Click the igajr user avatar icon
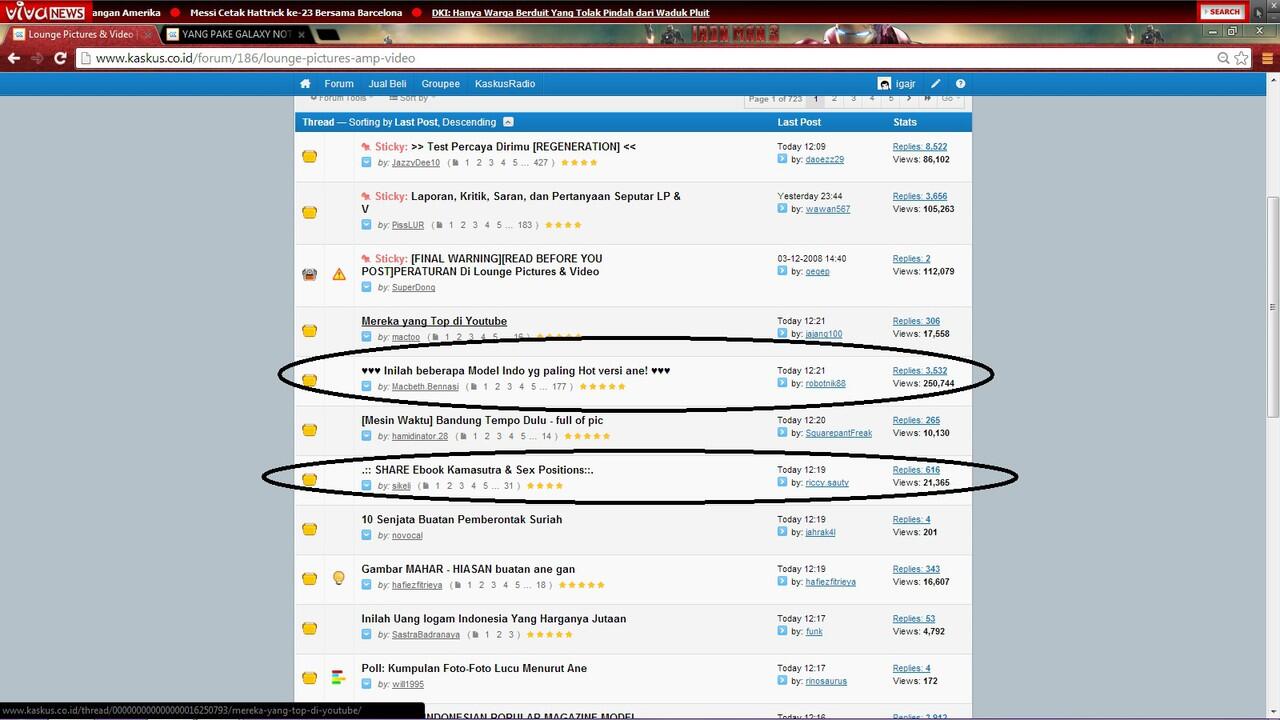1280x720 pixels. pyautogui.click(x=884, y=84)
